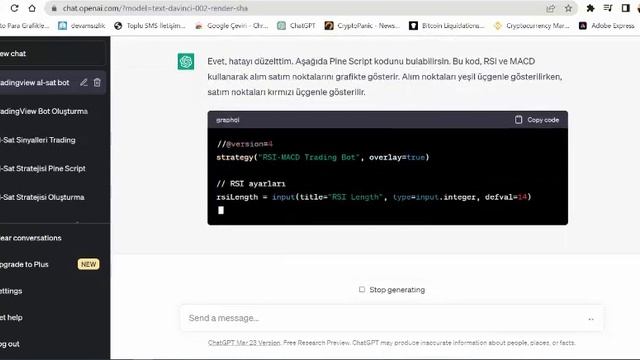This screenshot has height=360, width=640.
Task: Click the lock icon in the address bar
Action: click(x=54, y=8)
